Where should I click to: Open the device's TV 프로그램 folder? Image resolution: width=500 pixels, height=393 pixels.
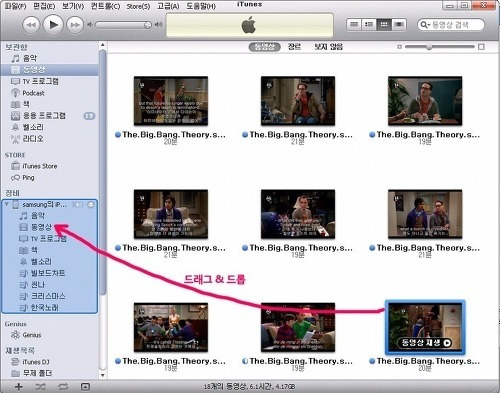50,239
